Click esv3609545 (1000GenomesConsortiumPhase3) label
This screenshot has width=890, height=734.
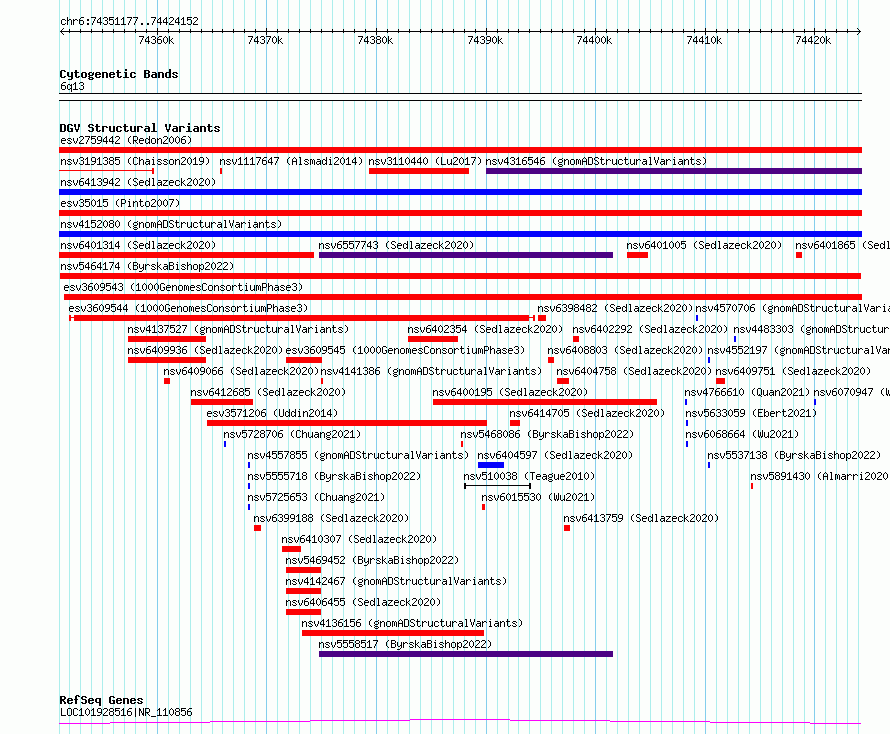(405, 350)
